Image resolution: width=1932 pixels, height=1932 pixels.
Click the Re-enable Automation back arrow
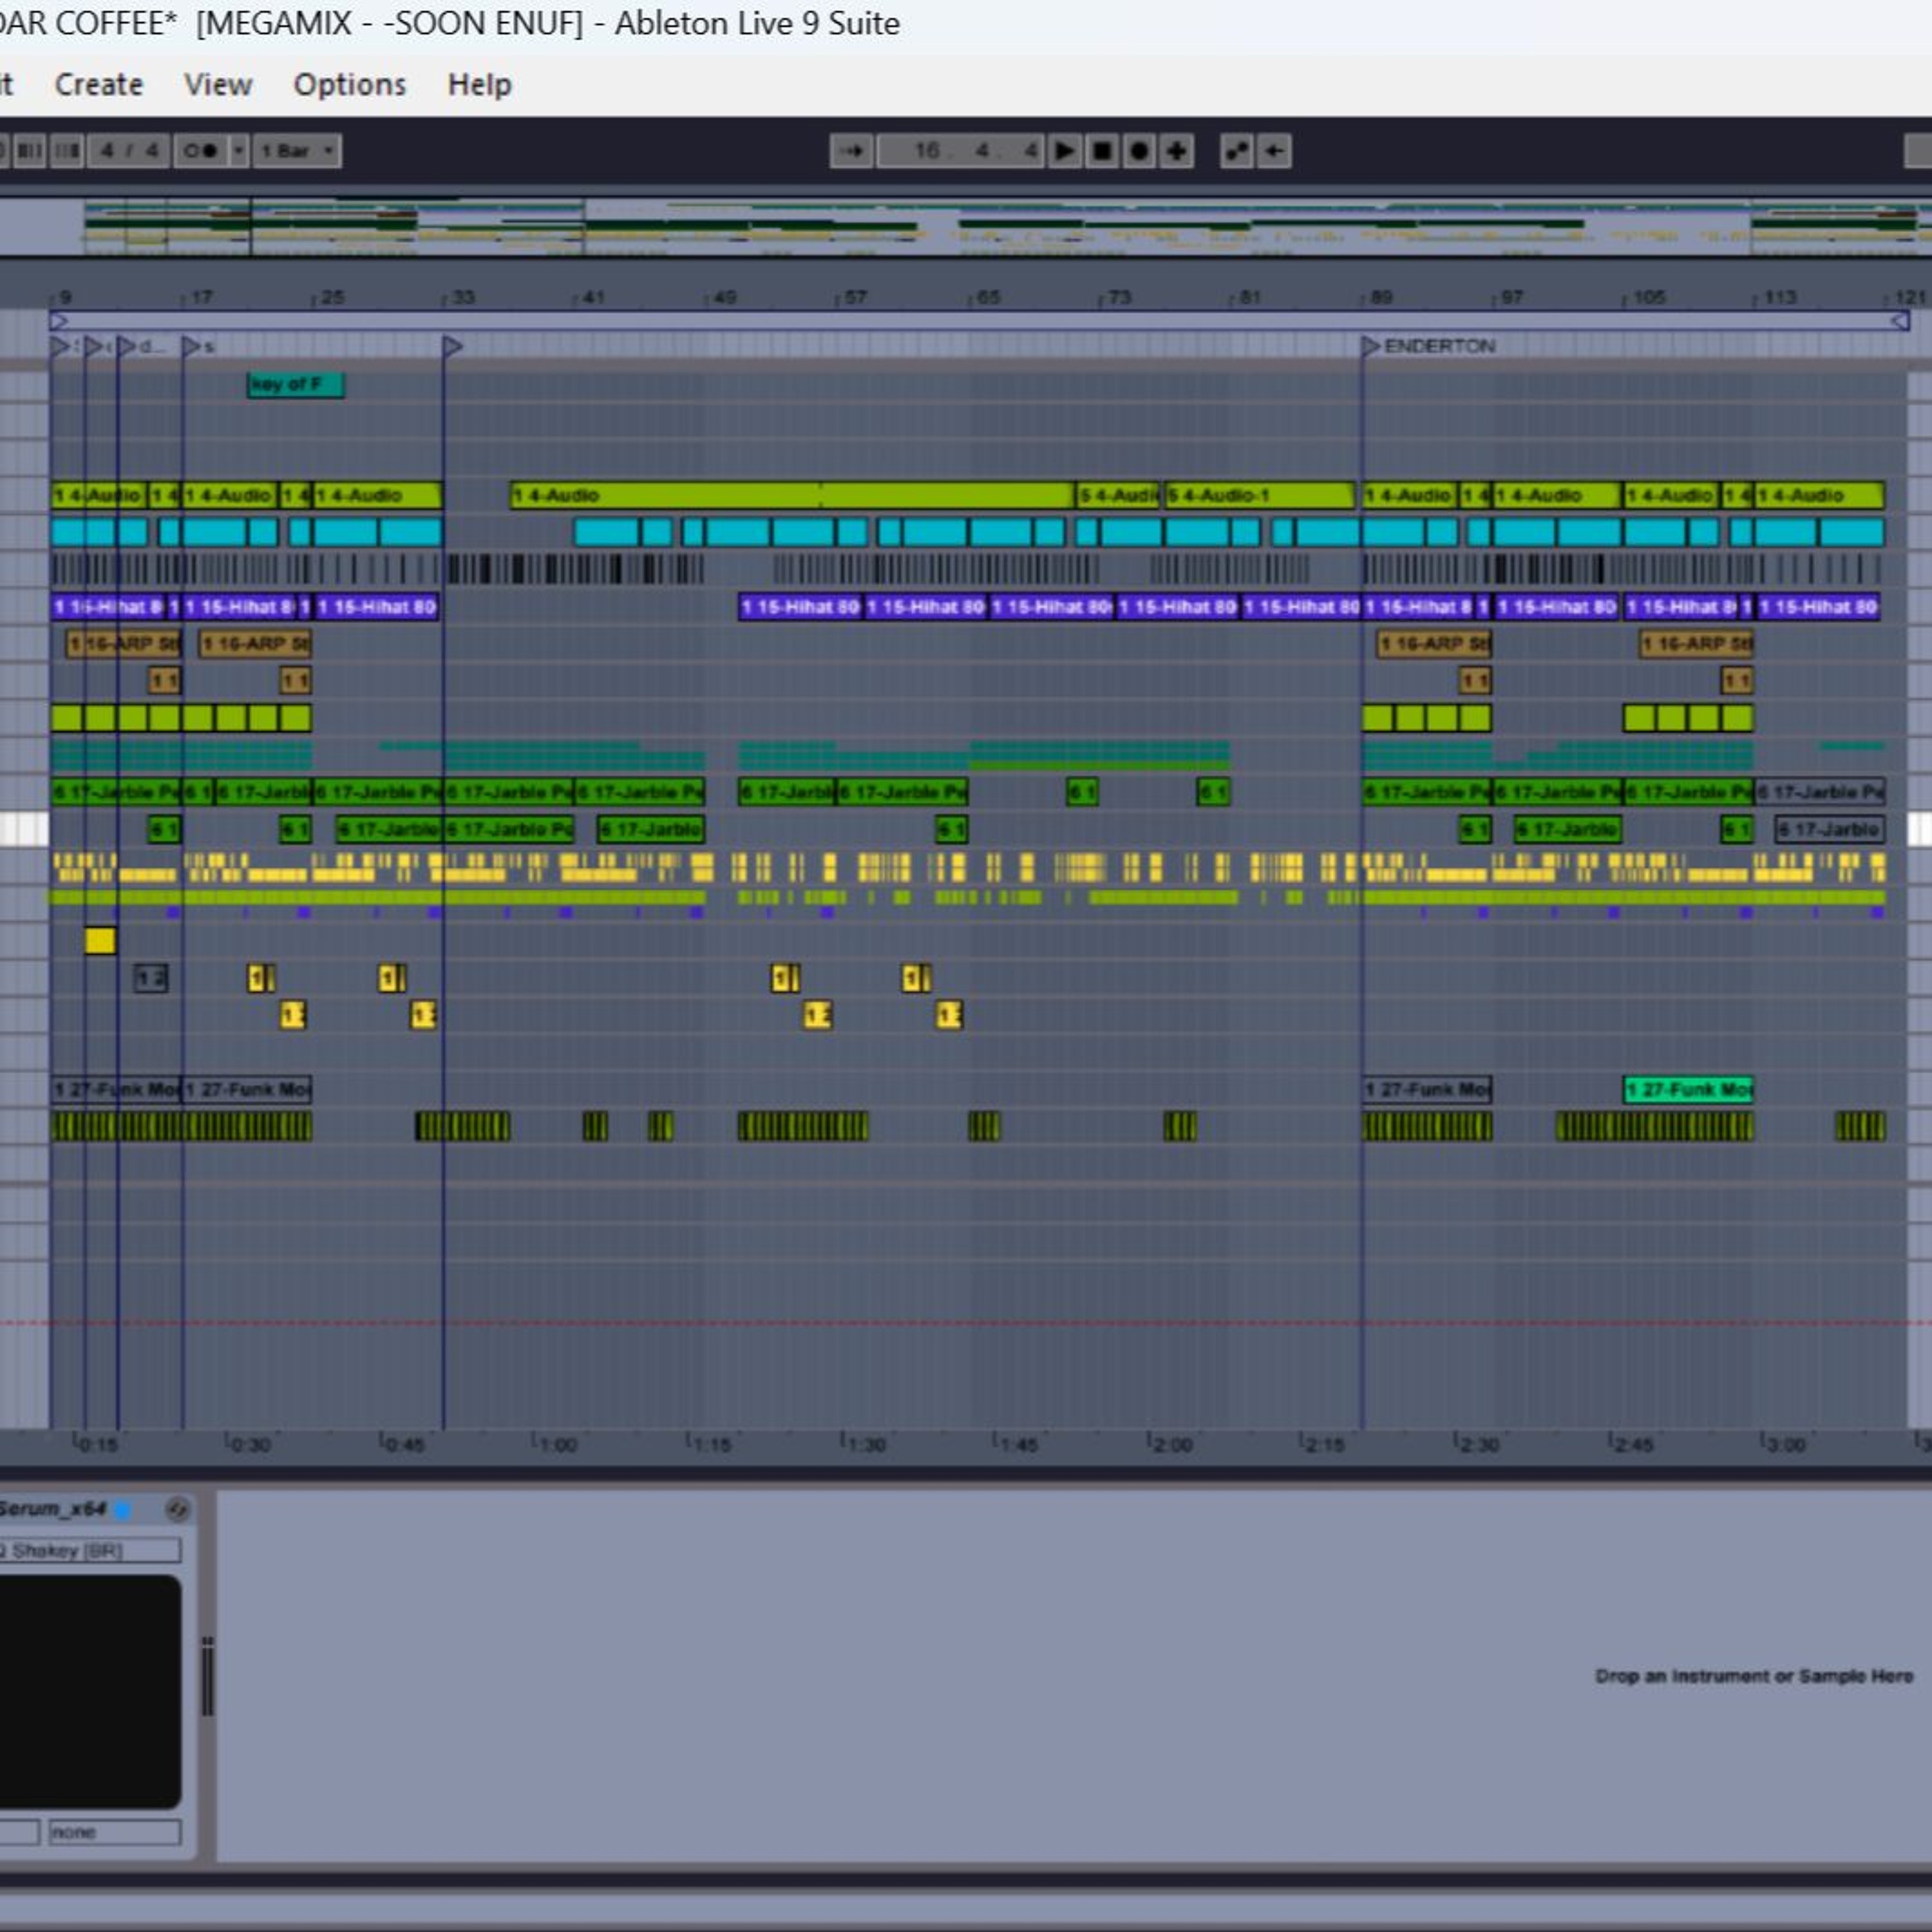(1274, 151)
